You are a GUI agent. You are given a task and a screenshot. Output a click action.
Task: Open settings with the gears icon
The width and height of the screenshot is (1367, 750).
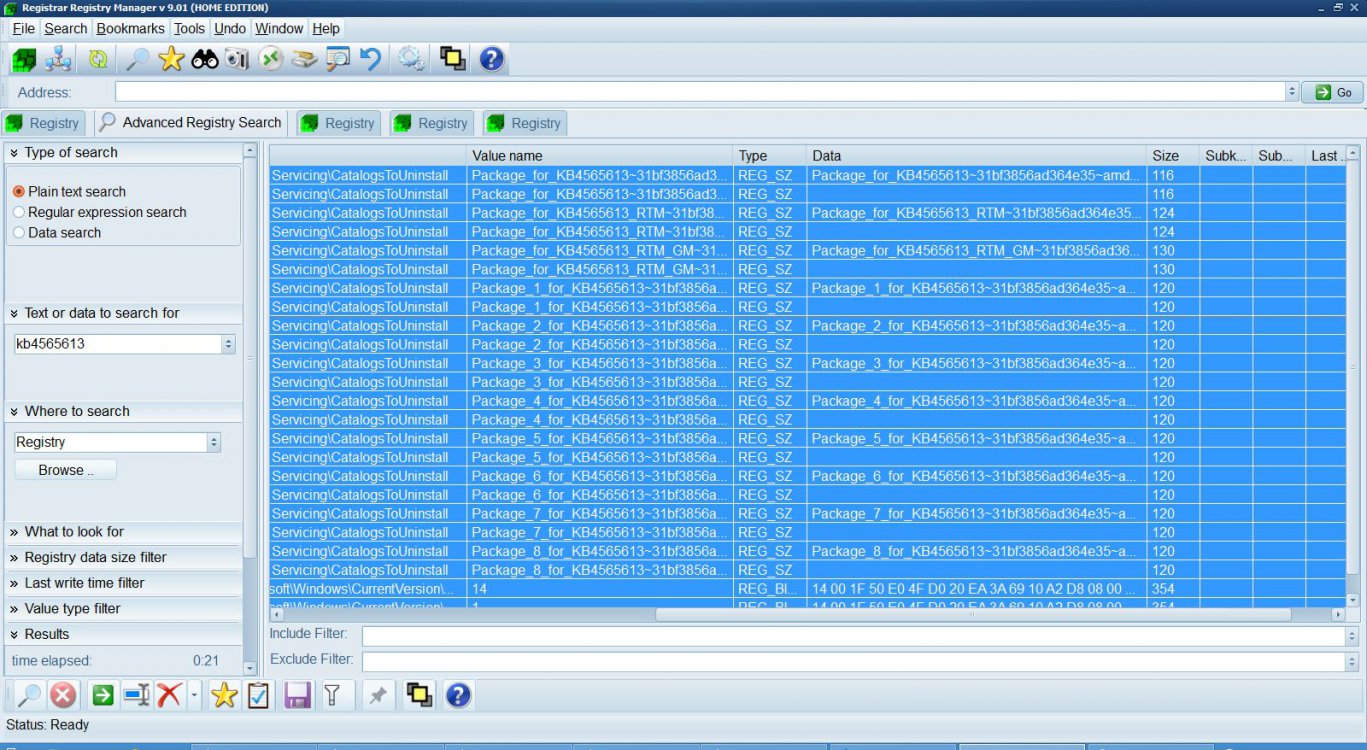coord(411,59)
